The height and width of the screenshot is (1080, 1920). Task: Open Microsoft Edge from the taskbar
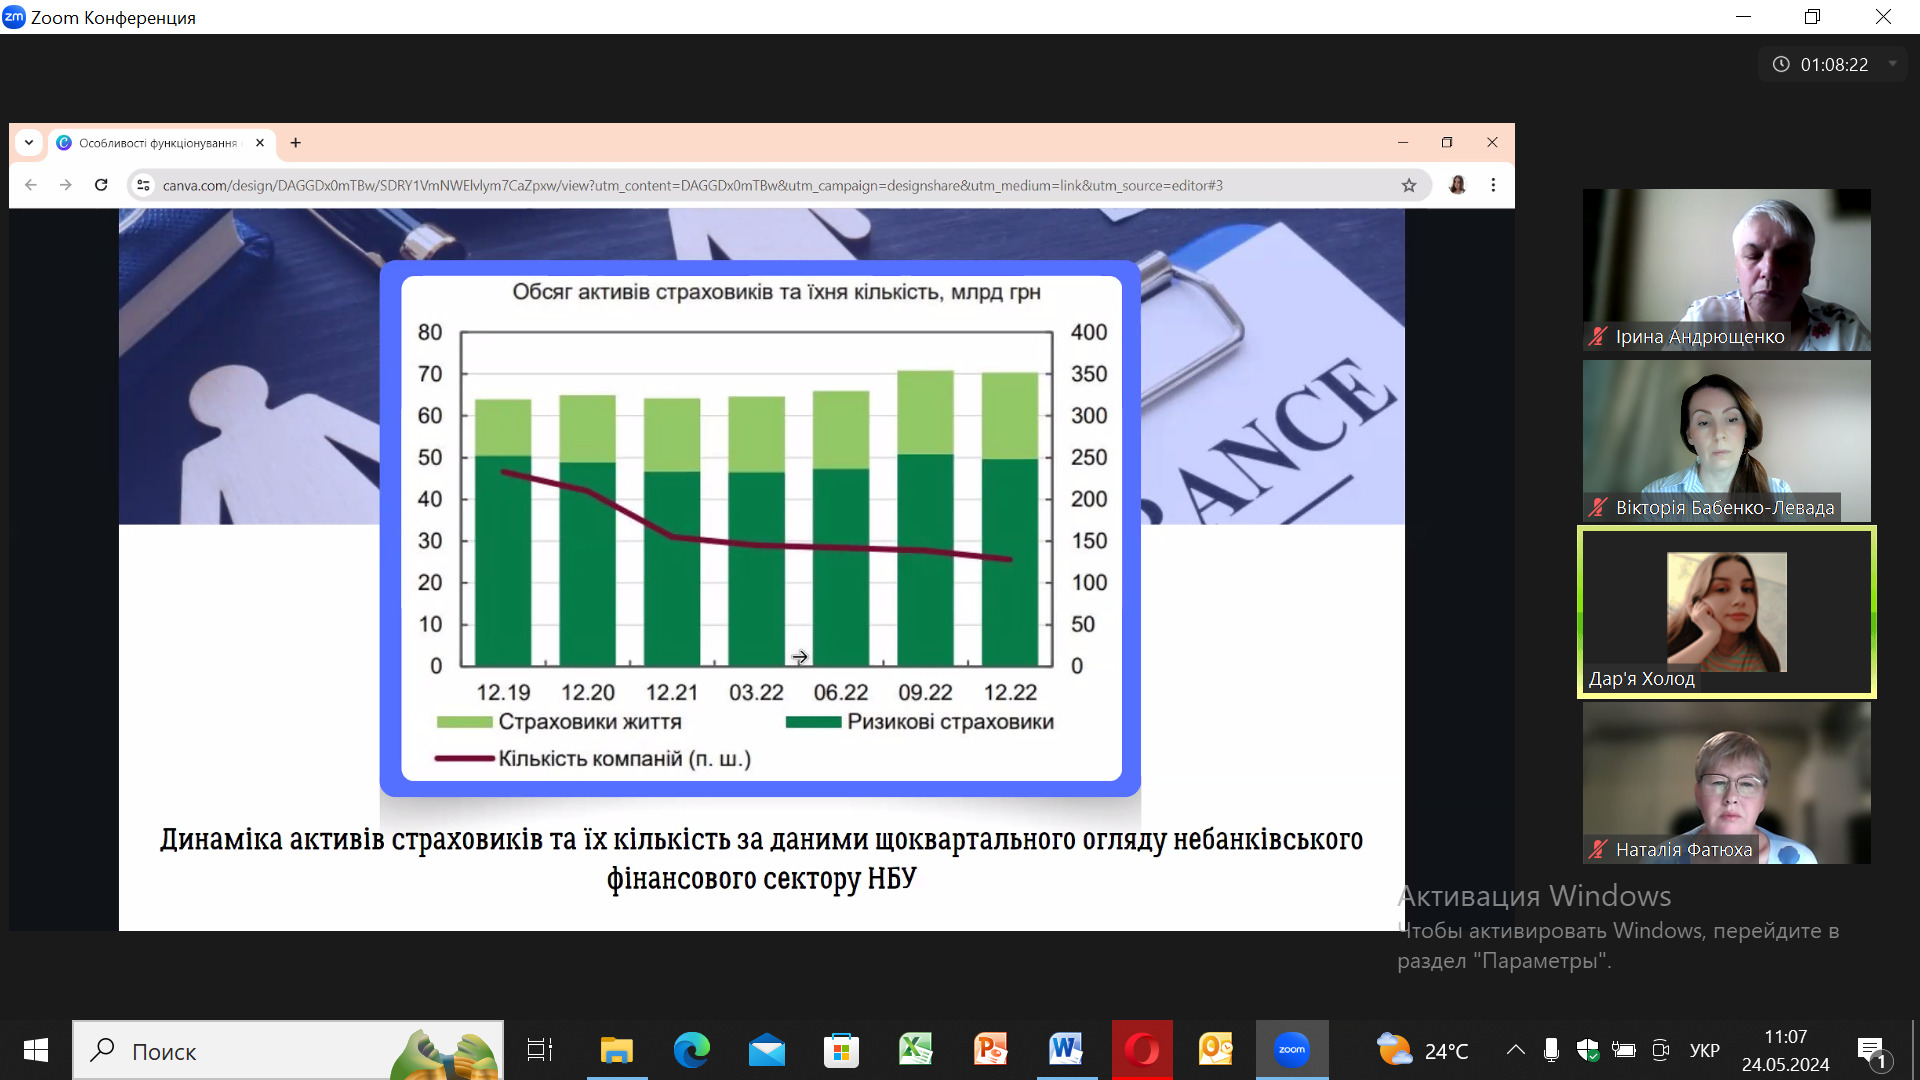(x=691, y=1050)
